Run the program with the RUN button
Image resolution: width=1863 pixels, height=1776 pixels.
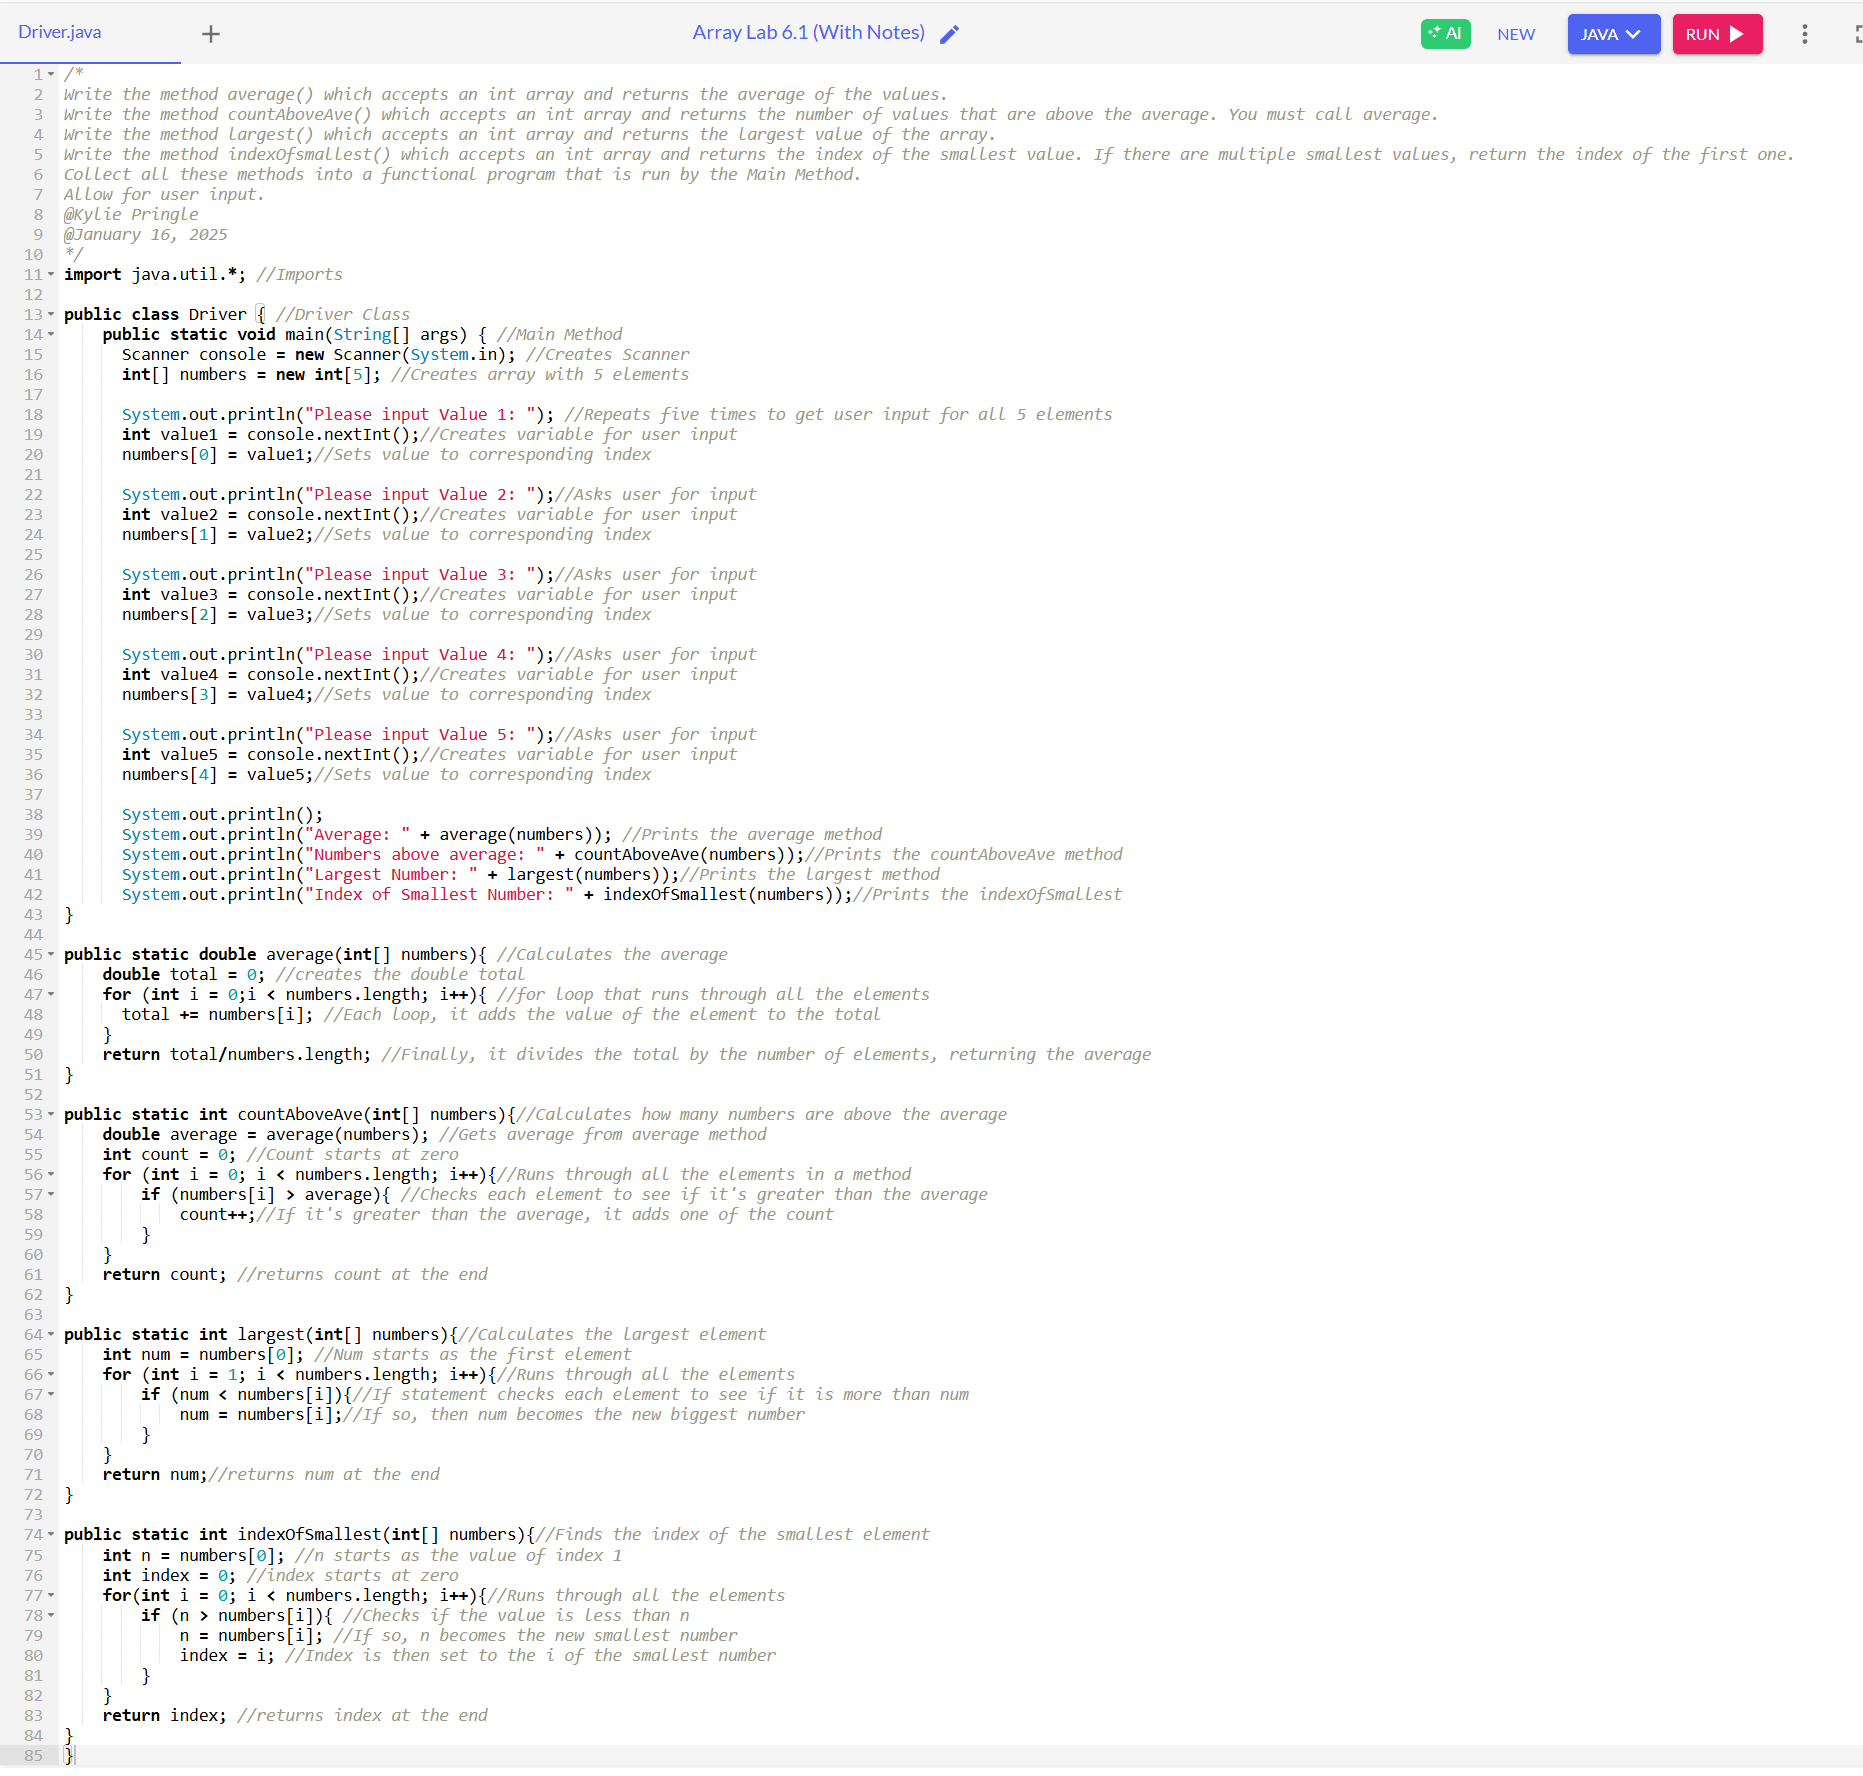(1717, 34)
